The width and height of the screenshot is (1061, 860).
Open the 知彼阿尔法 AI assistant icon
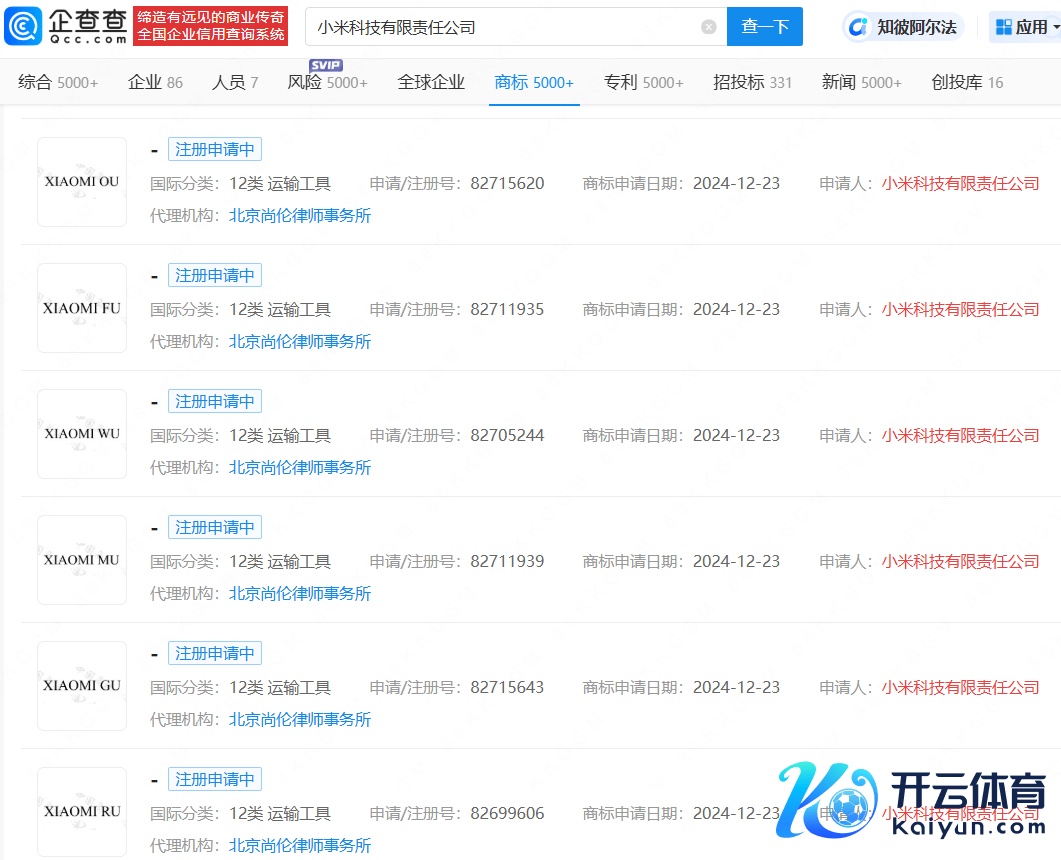point(858,27)
